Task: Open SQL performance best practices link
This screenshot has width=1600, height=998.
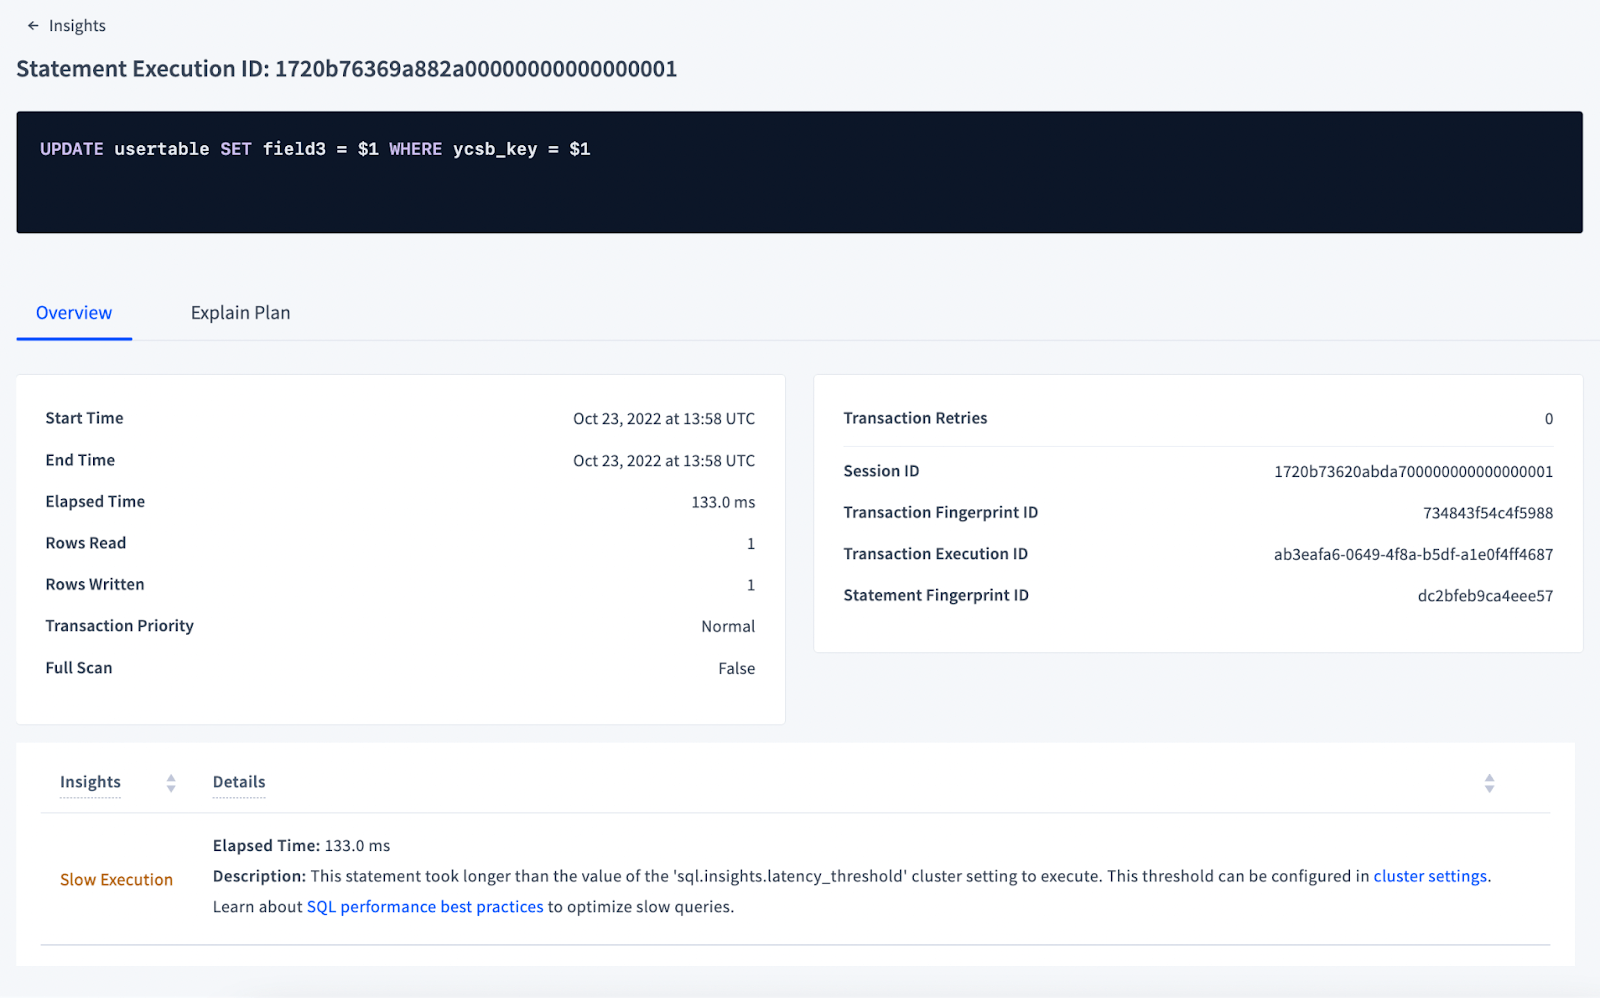Action: [425, 907]
